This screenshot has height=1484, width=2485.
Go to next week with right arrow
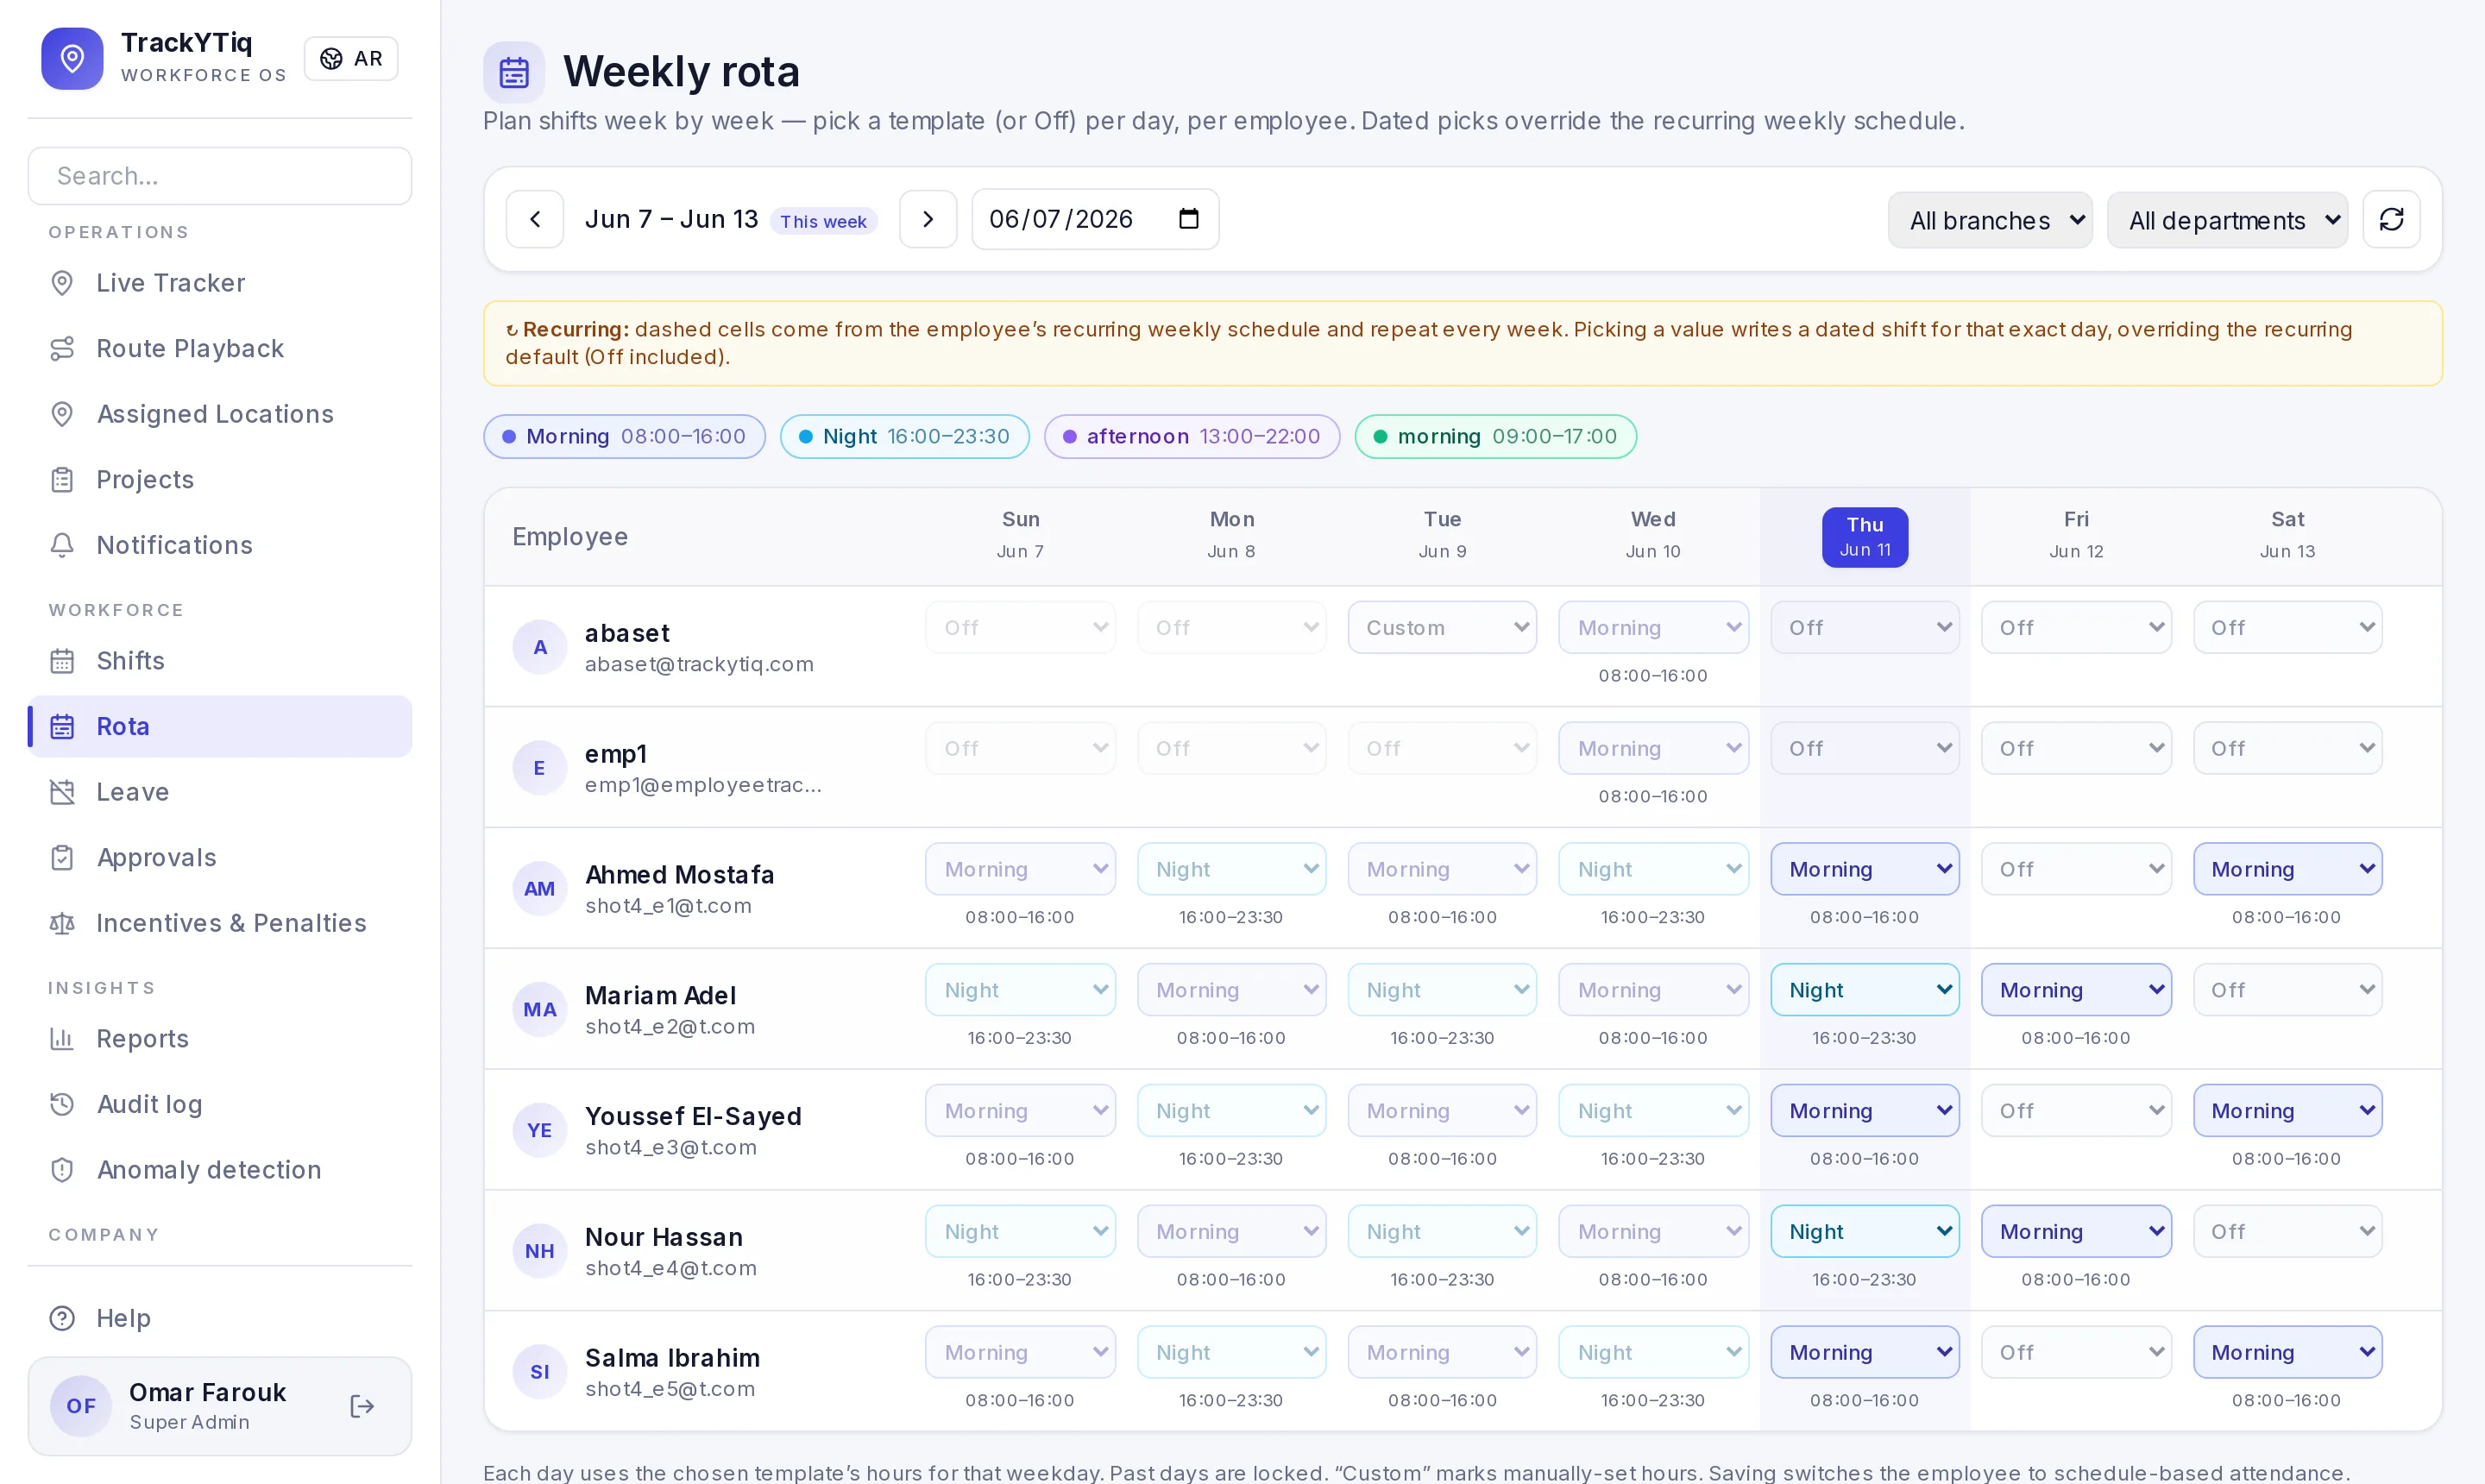click(x=928, y=219)
